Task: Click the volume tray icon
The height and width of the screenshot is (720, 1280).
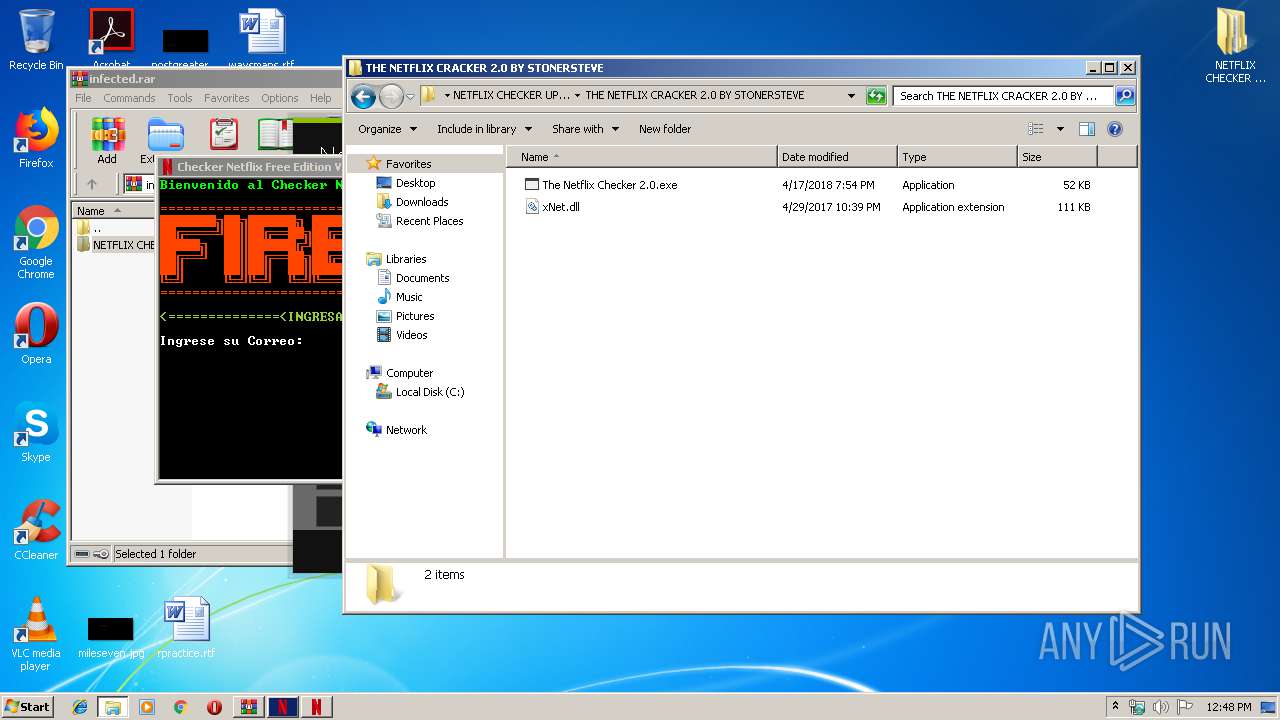Action: [1161, 707]
